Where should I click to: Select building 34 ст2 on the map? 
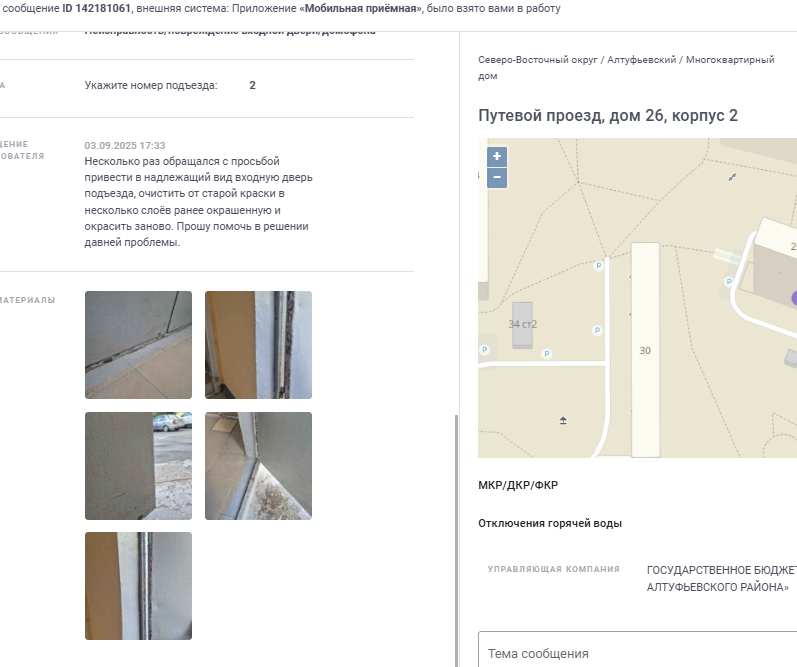(523, 325)
